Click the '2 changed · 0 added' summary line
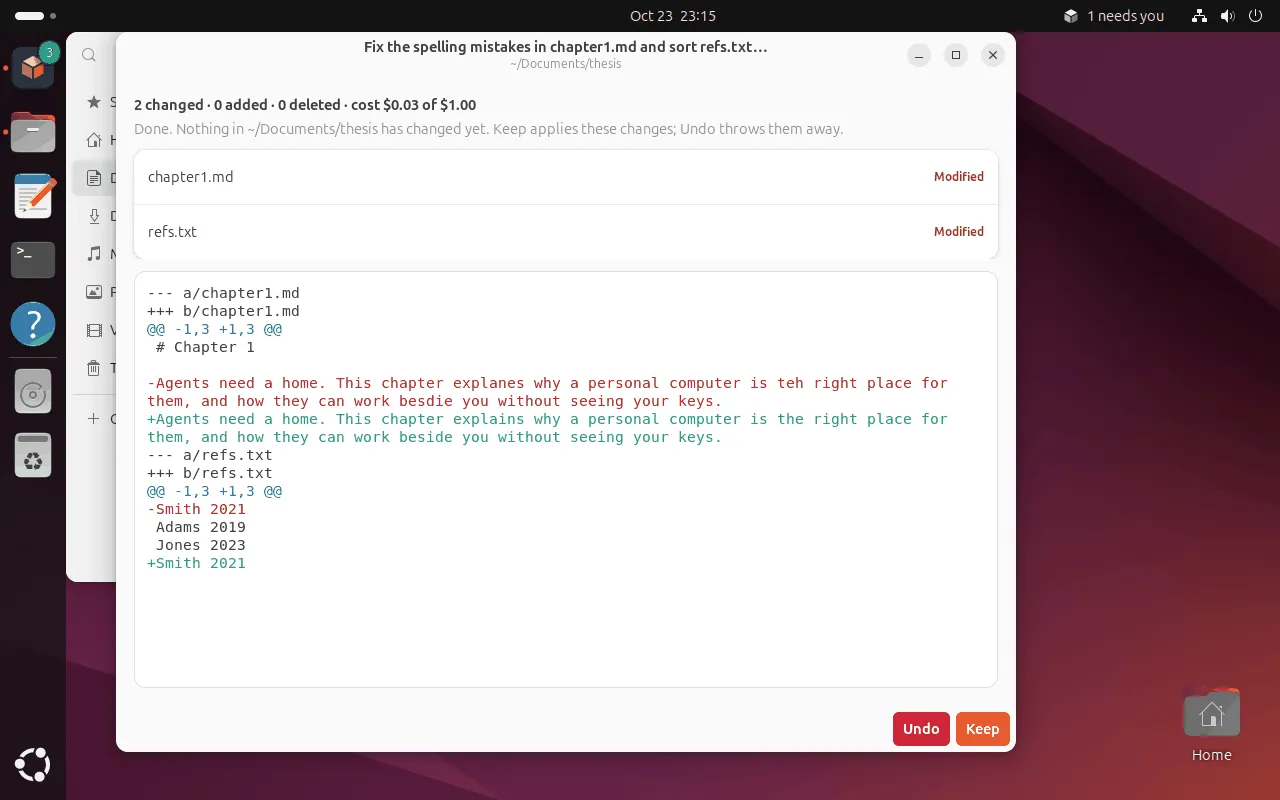 coord(305,105)
